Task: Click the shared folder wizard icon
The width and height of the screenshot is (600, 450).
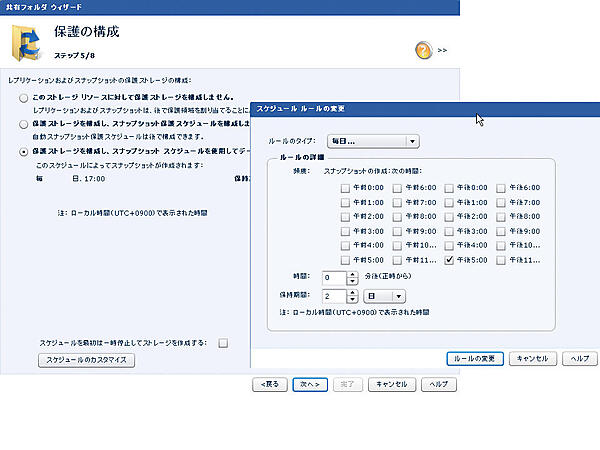Action: pos(26,43)
